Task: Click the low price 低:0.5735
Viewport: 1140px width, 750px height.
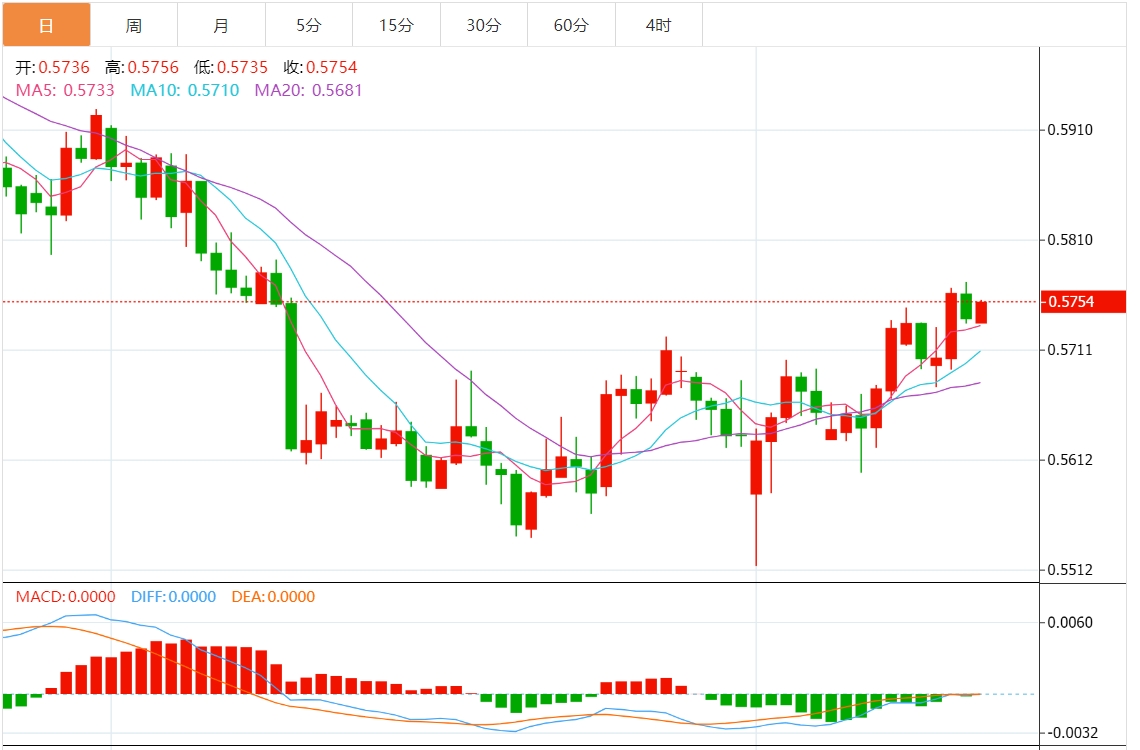Action: pyautogui.click(x=231, y=68)
